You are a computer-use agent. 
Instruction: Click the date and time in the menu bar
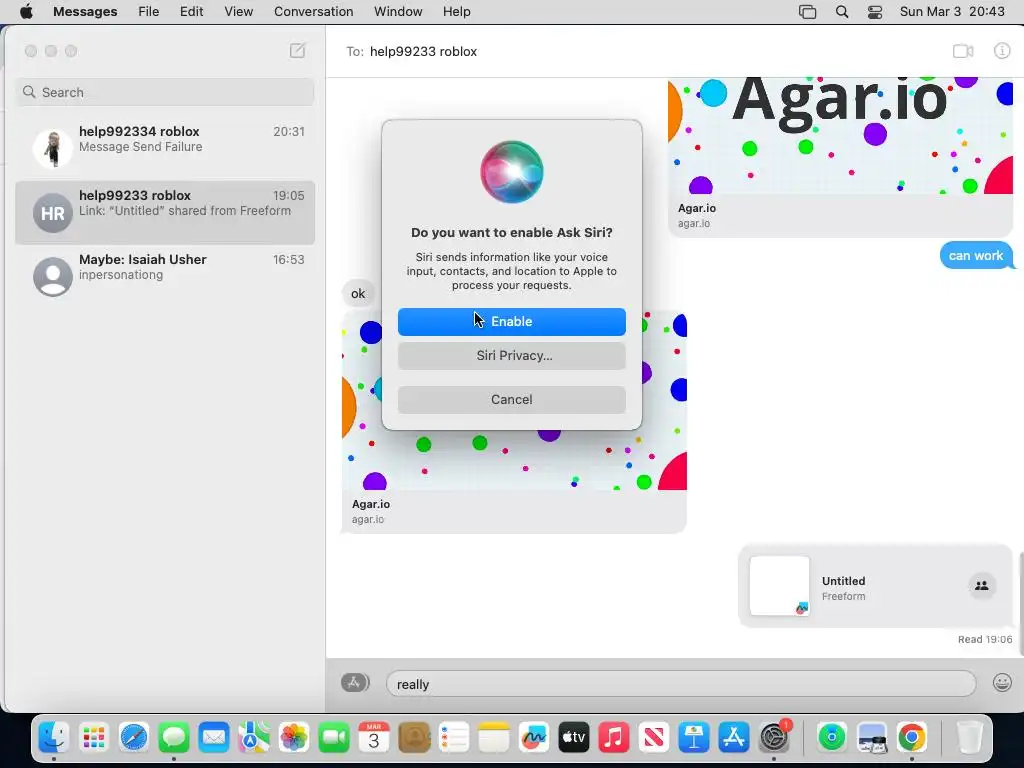(952, 12)
